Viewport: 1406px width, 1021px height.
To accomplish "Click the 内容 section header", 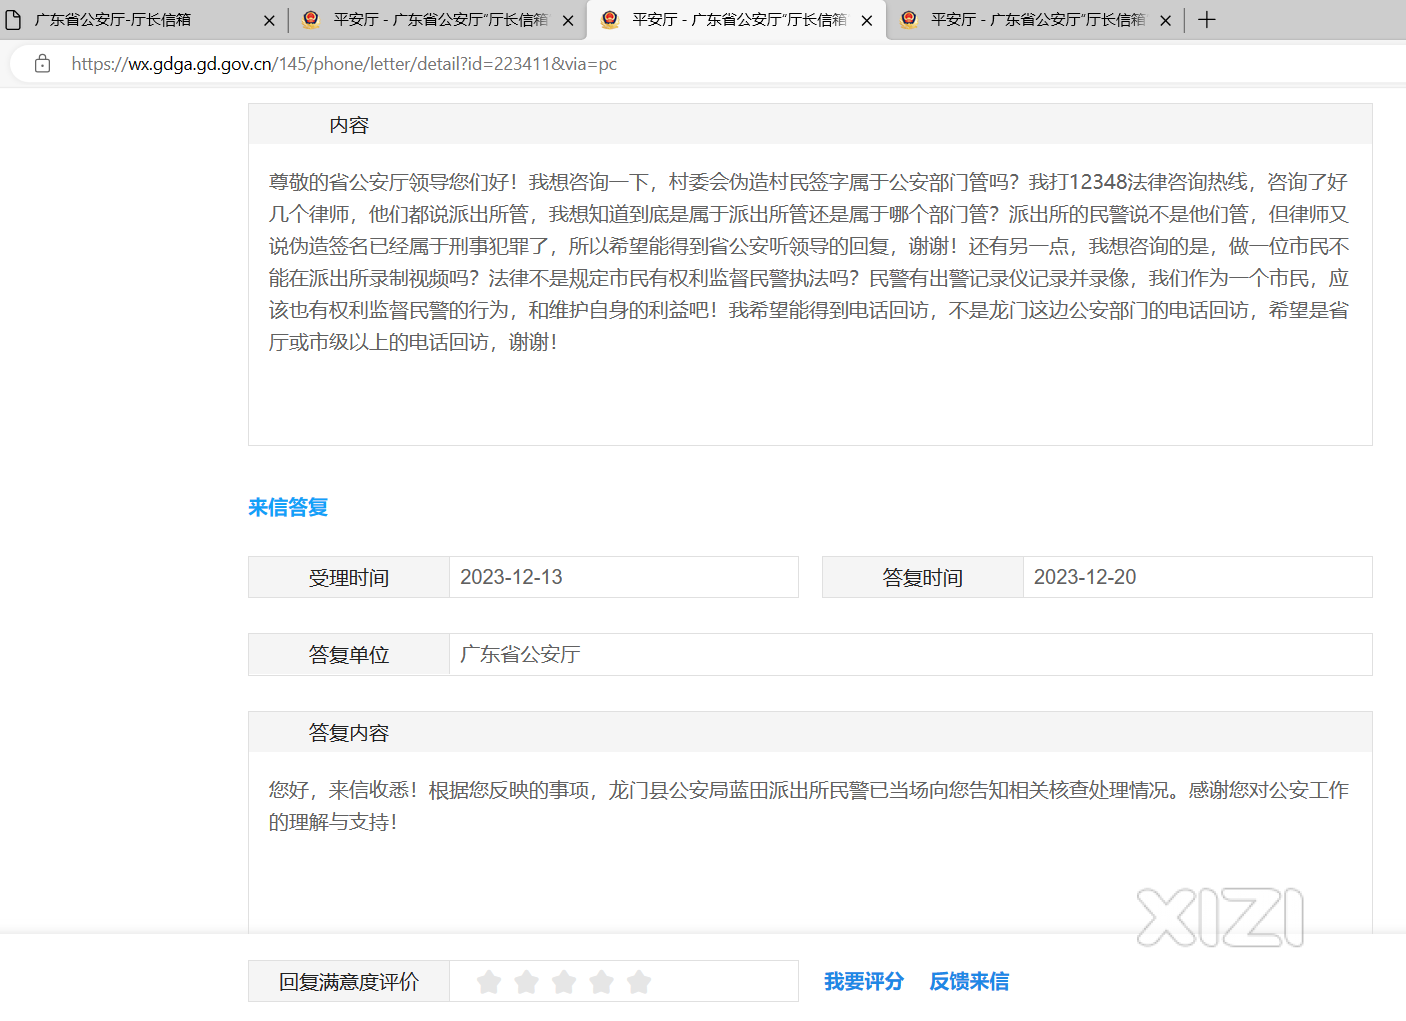I will click(810, 125).
